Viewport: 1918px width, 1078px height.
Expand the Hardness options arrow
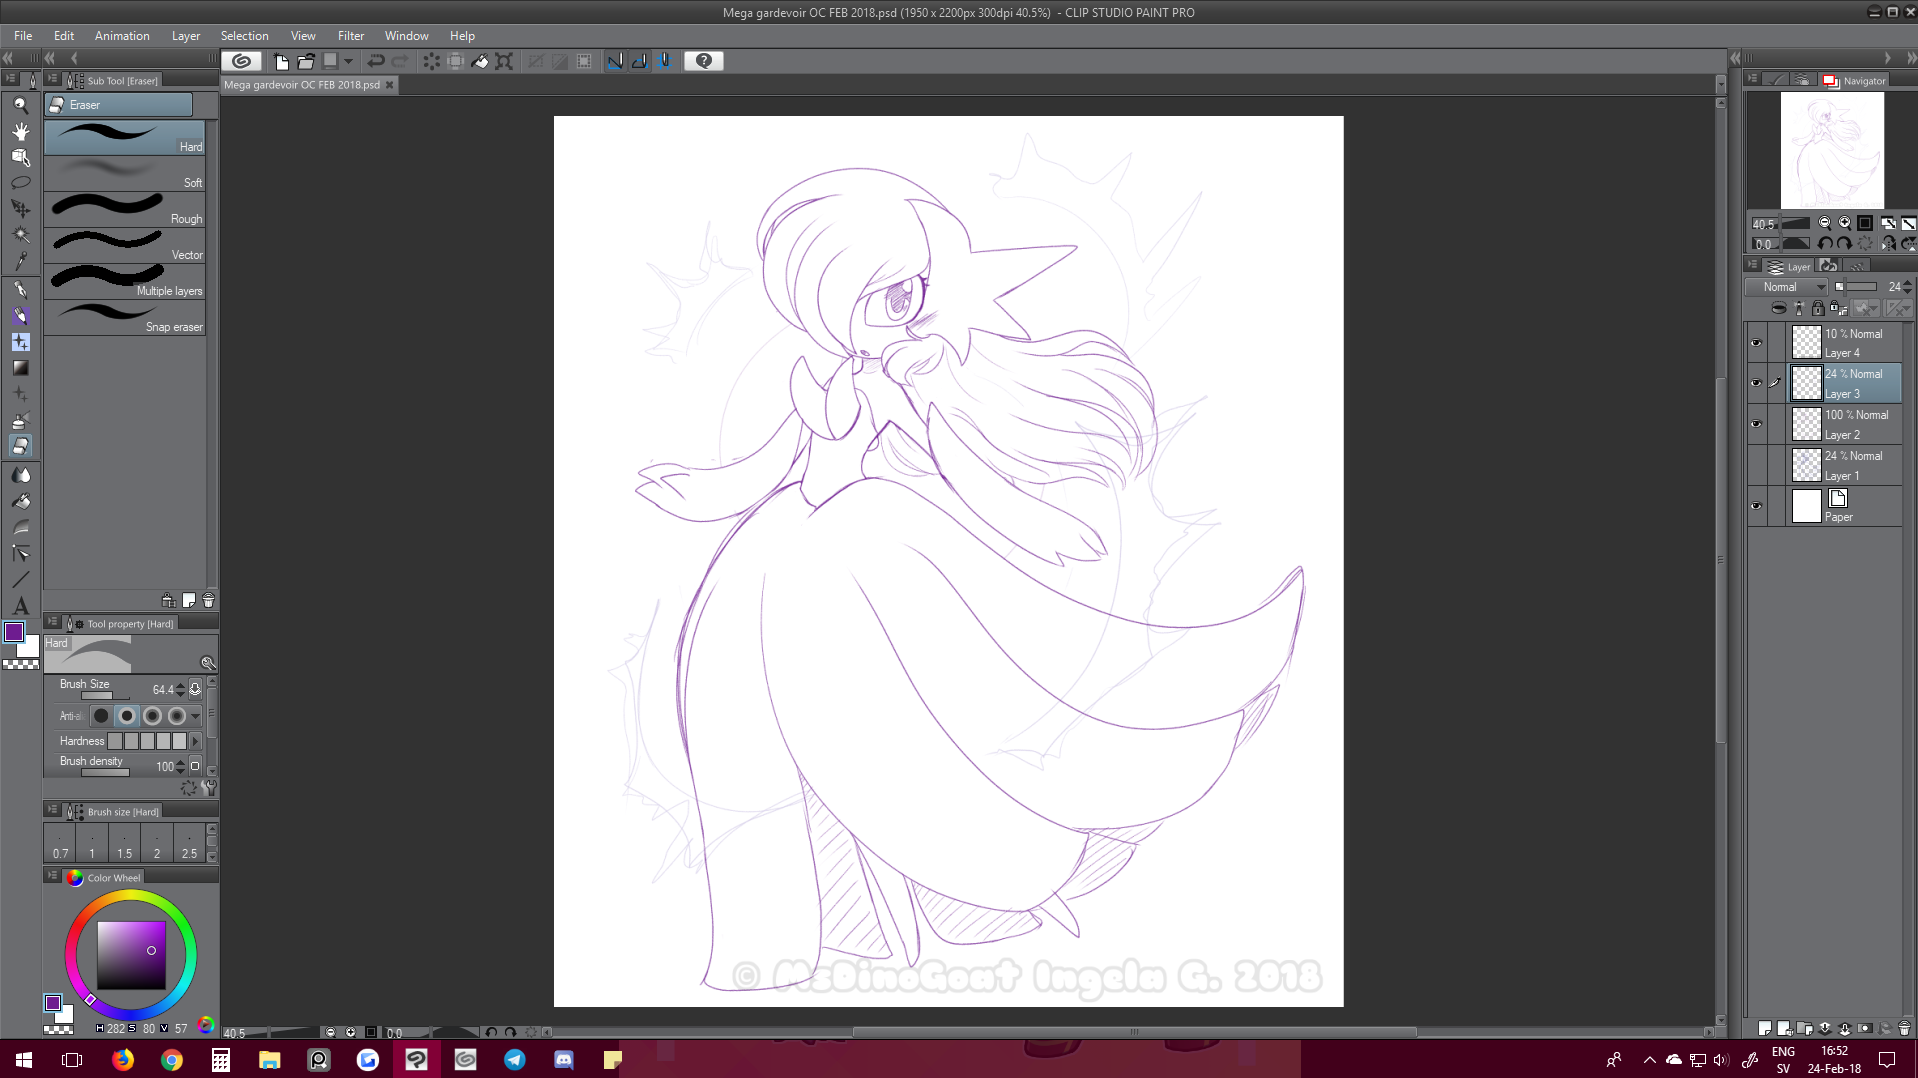click(195, 741)
